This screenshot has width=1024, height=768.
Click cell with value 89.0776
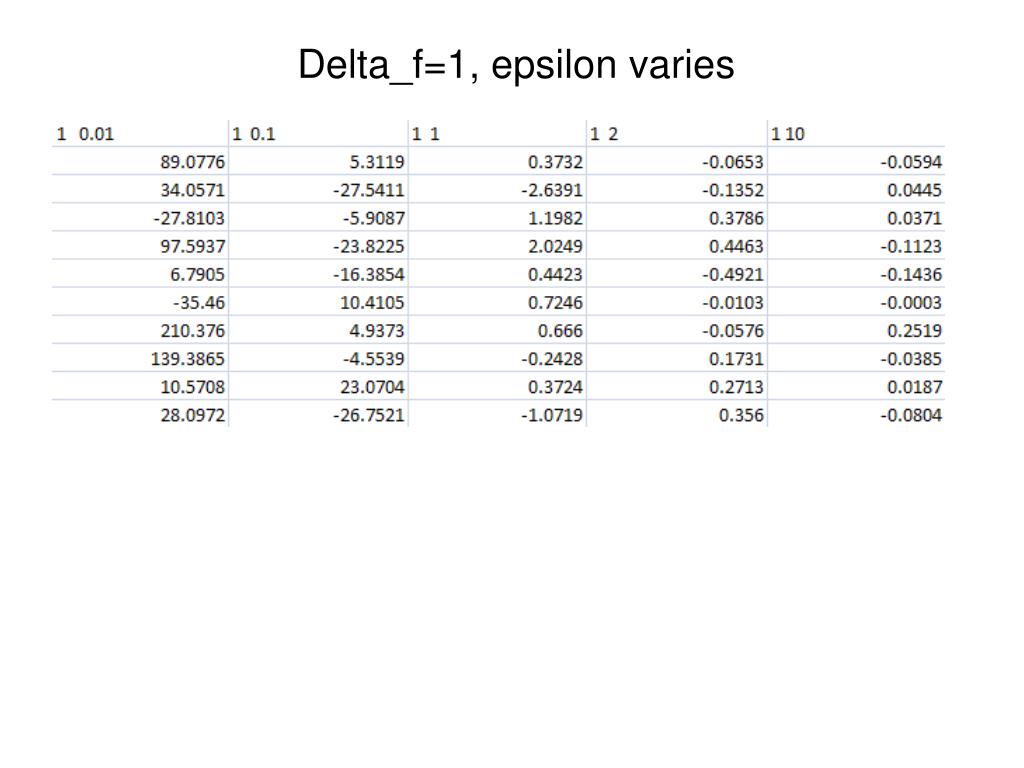140,161
